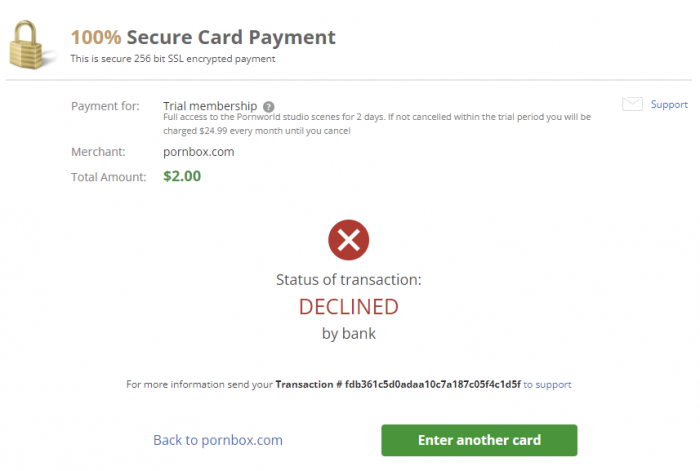Viewport: 700px width, 471px height.
Task: Click the Support envelope icon
Action: (632, 104)
